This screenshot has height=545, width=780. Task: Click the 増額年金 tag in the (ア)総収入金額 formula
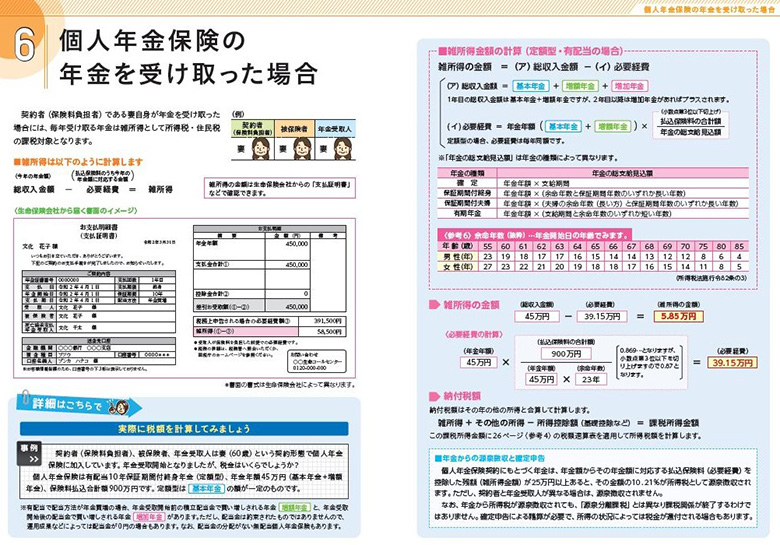(580, 86)
